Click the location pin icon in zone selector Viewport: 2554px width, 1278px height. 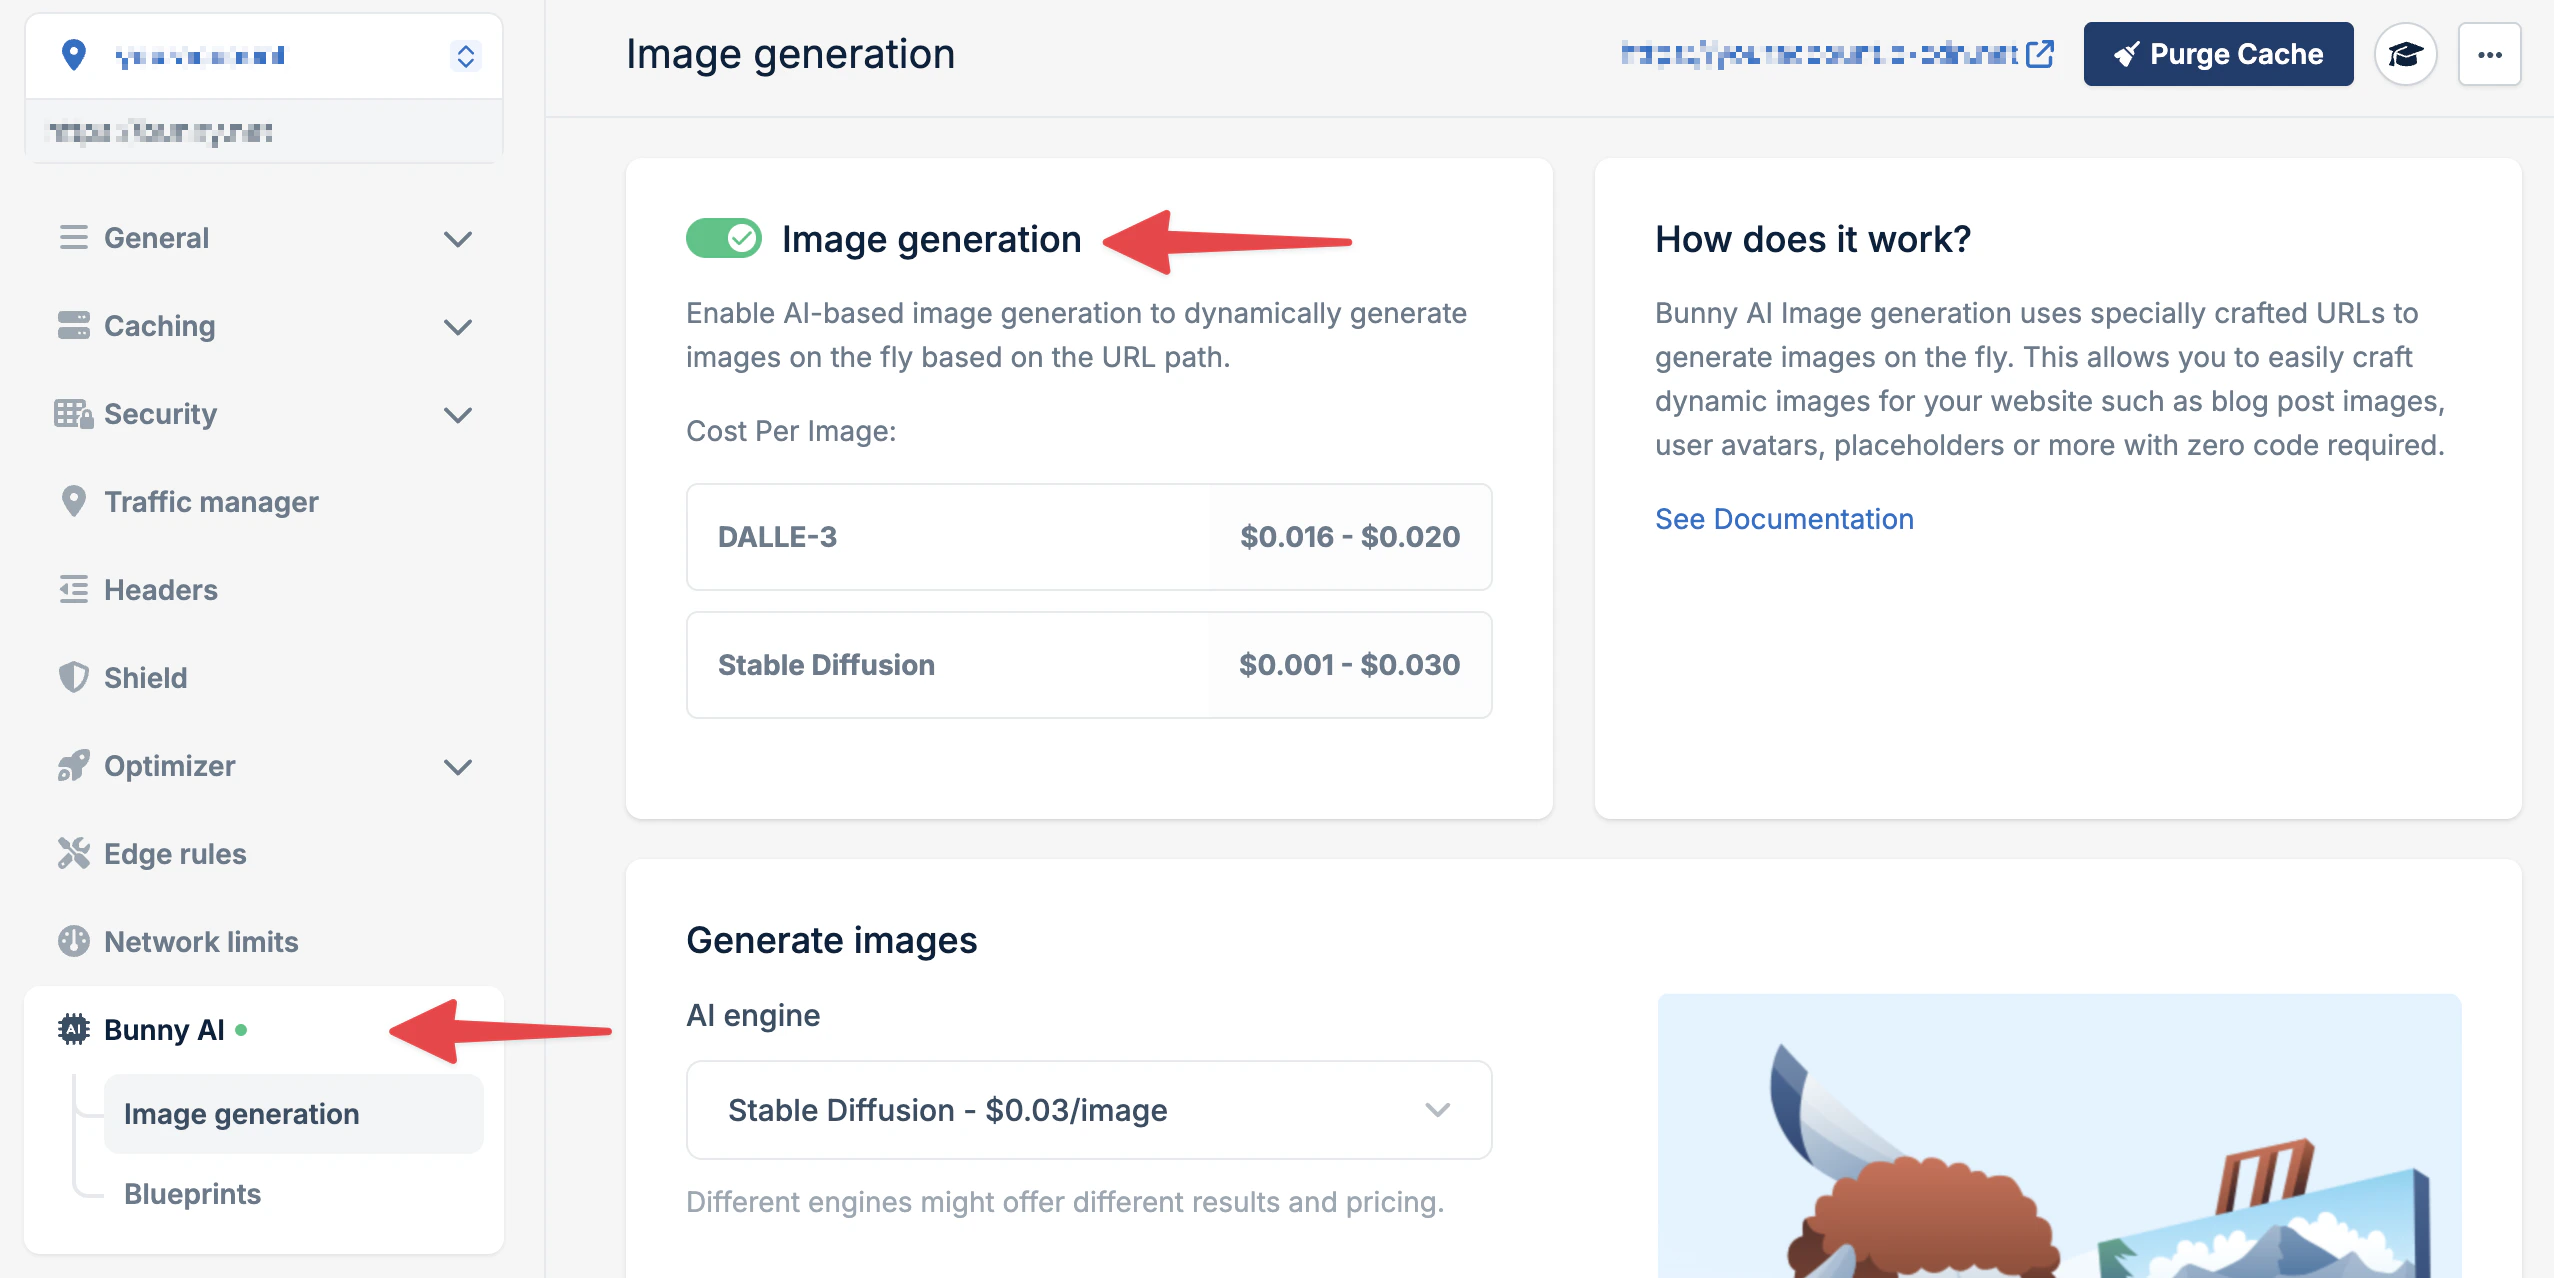click(x=73, y=55)
